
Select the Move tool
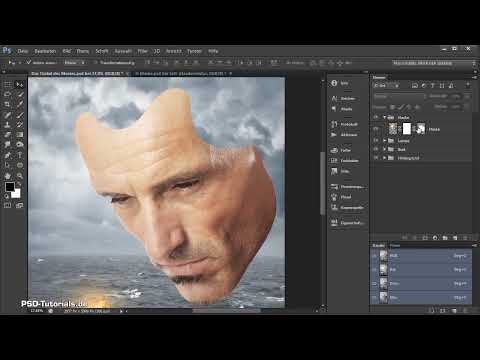coord(20,85)
